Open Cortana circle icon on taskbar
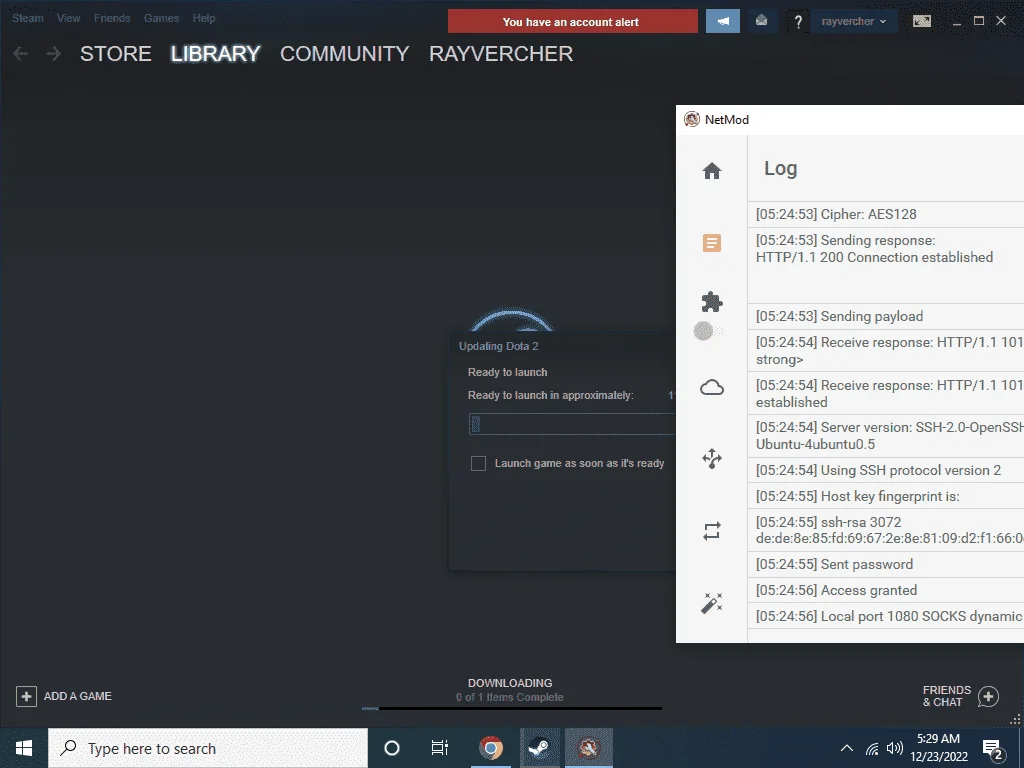 point(392,748)
